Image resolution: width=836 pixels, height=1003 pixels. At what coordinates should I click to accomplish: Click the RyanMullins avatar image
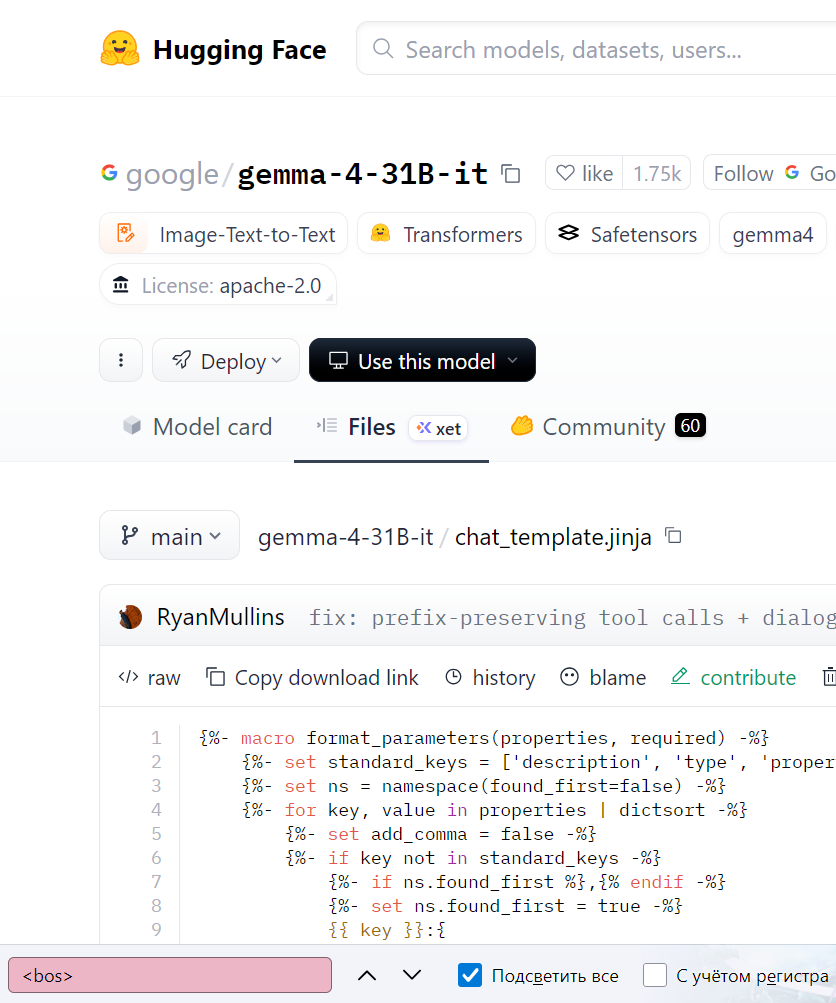click(130, 617)
